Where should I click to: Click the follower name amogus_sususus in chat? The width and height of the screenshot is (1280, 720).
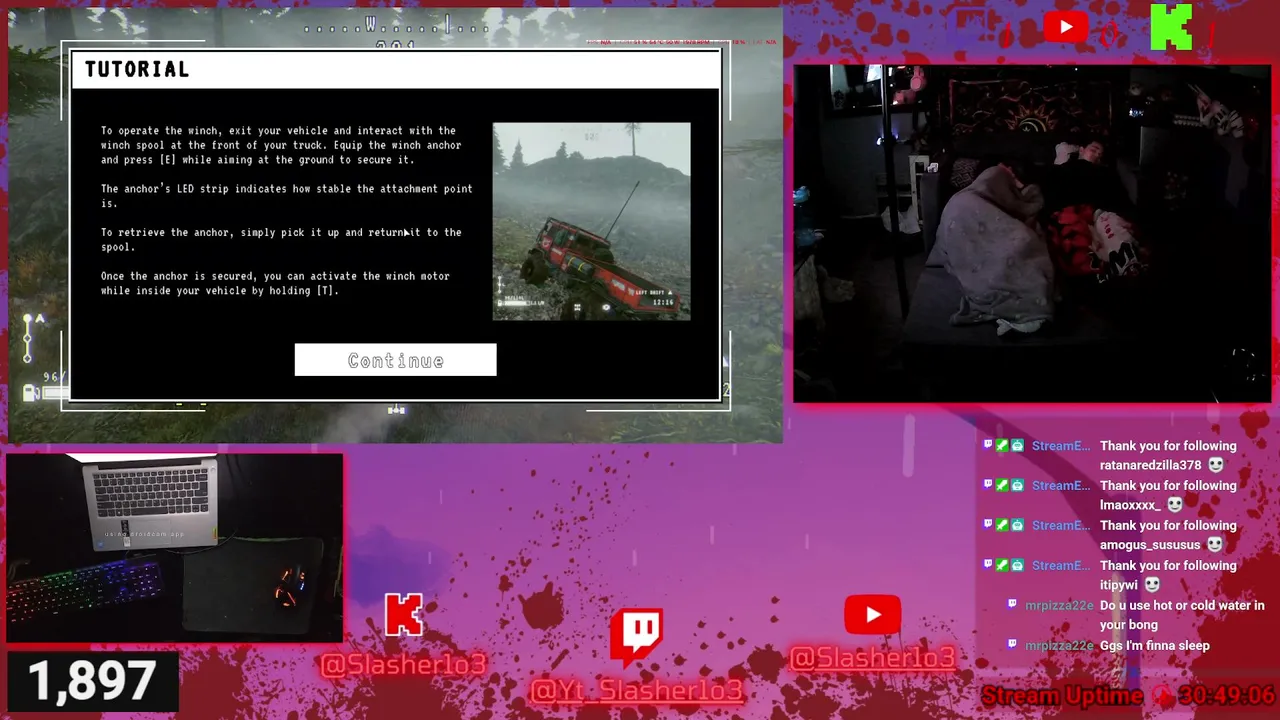point(1150,545)
